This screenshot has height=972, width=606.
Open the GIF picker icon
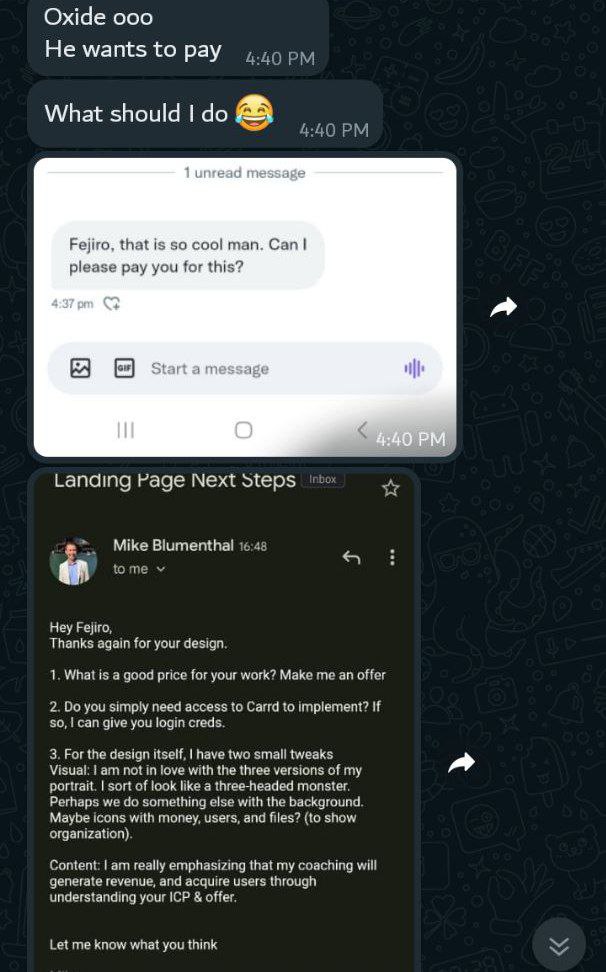point(125,368)
